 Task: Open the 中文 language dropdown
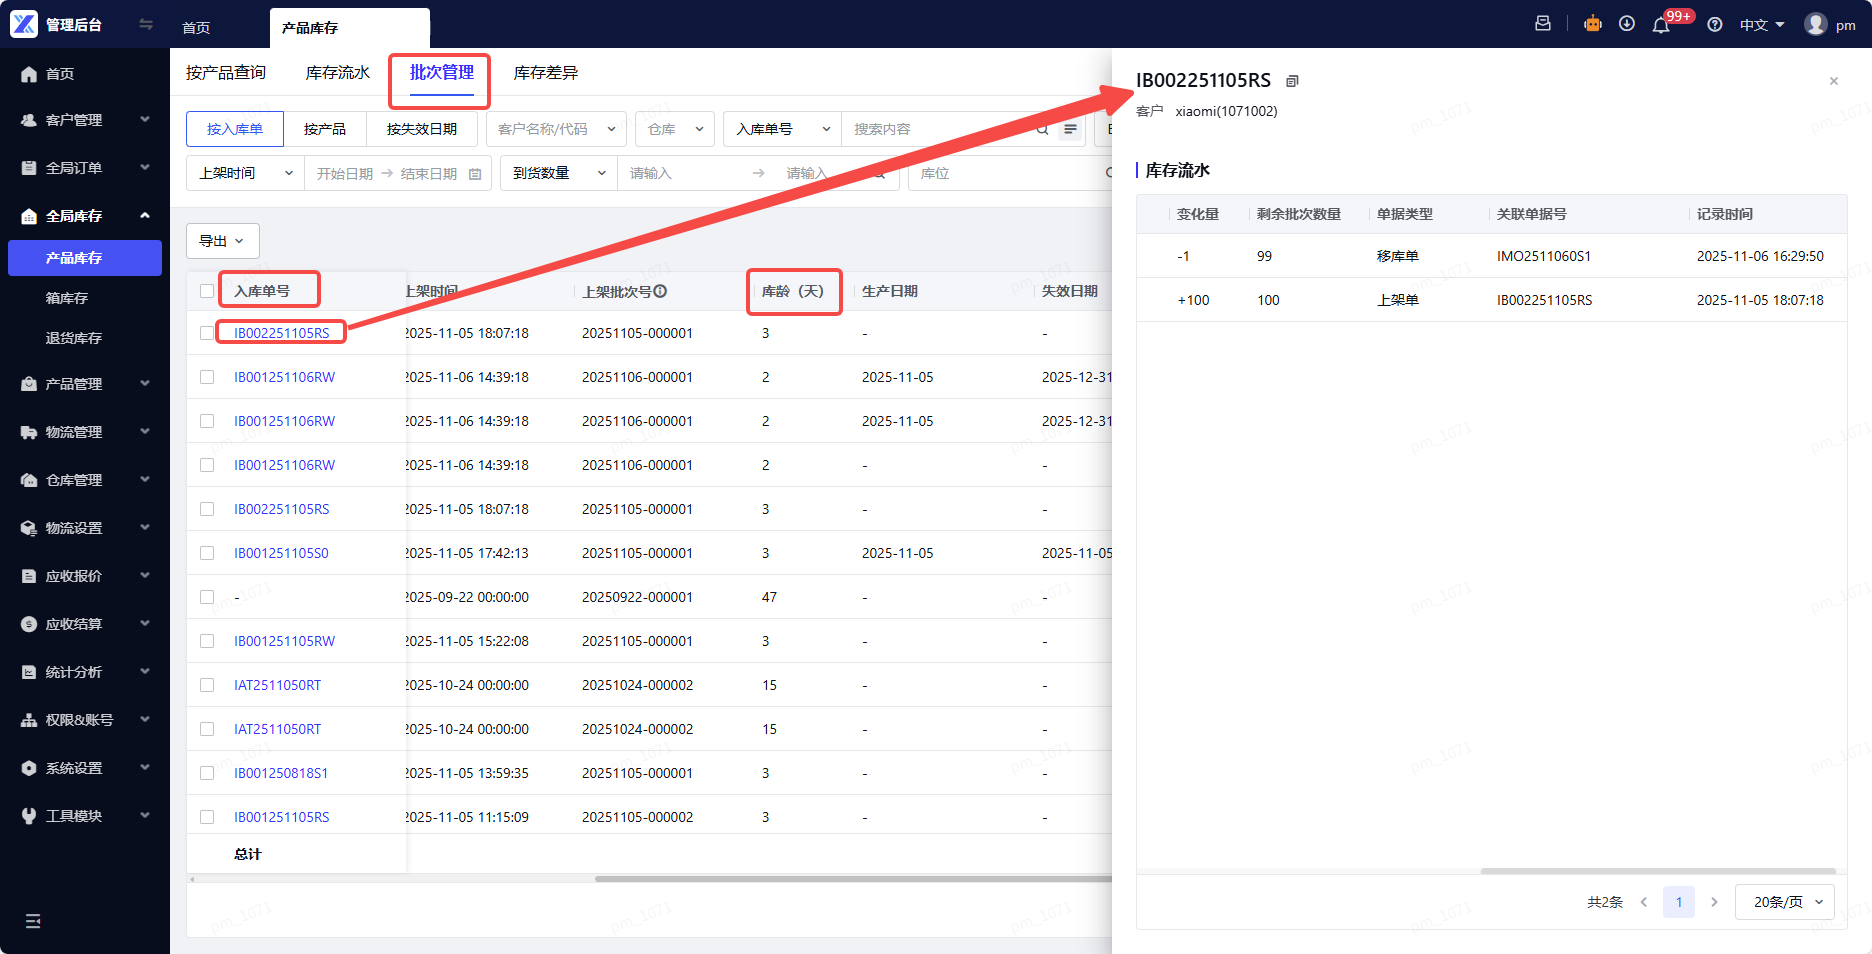(x=1762, y=25)
